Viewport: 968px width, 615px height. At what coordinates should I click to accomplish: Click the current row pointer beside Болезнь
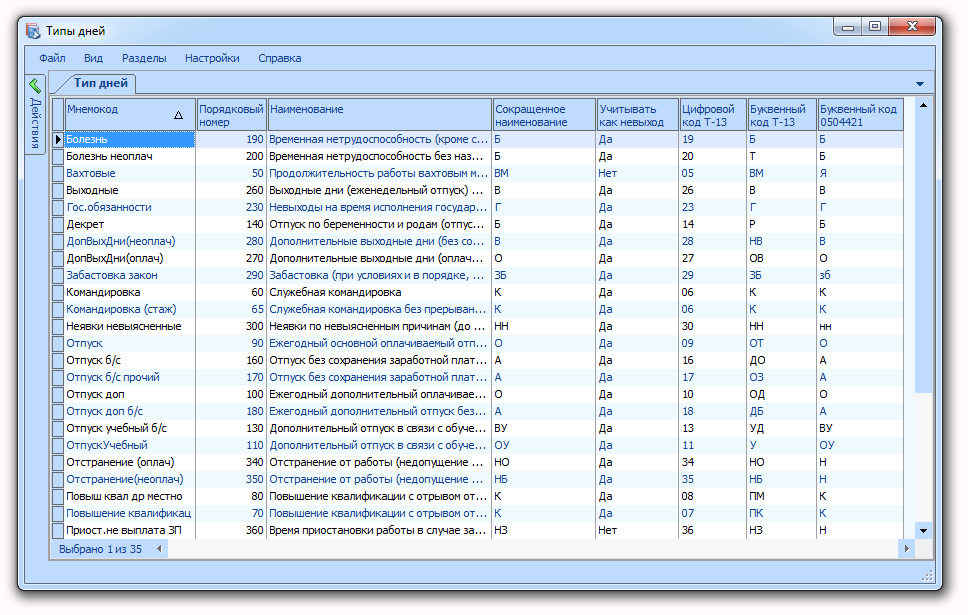click(58, 140)
